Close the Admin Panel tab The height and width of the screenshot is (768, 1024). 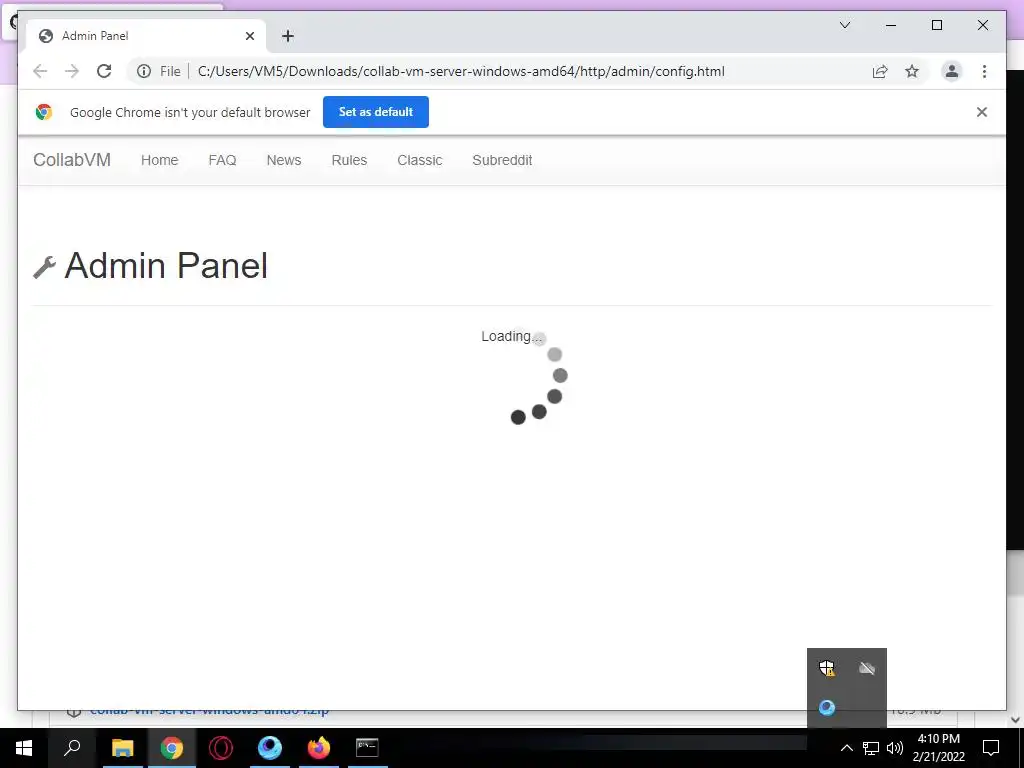click(x=249, y=36)
